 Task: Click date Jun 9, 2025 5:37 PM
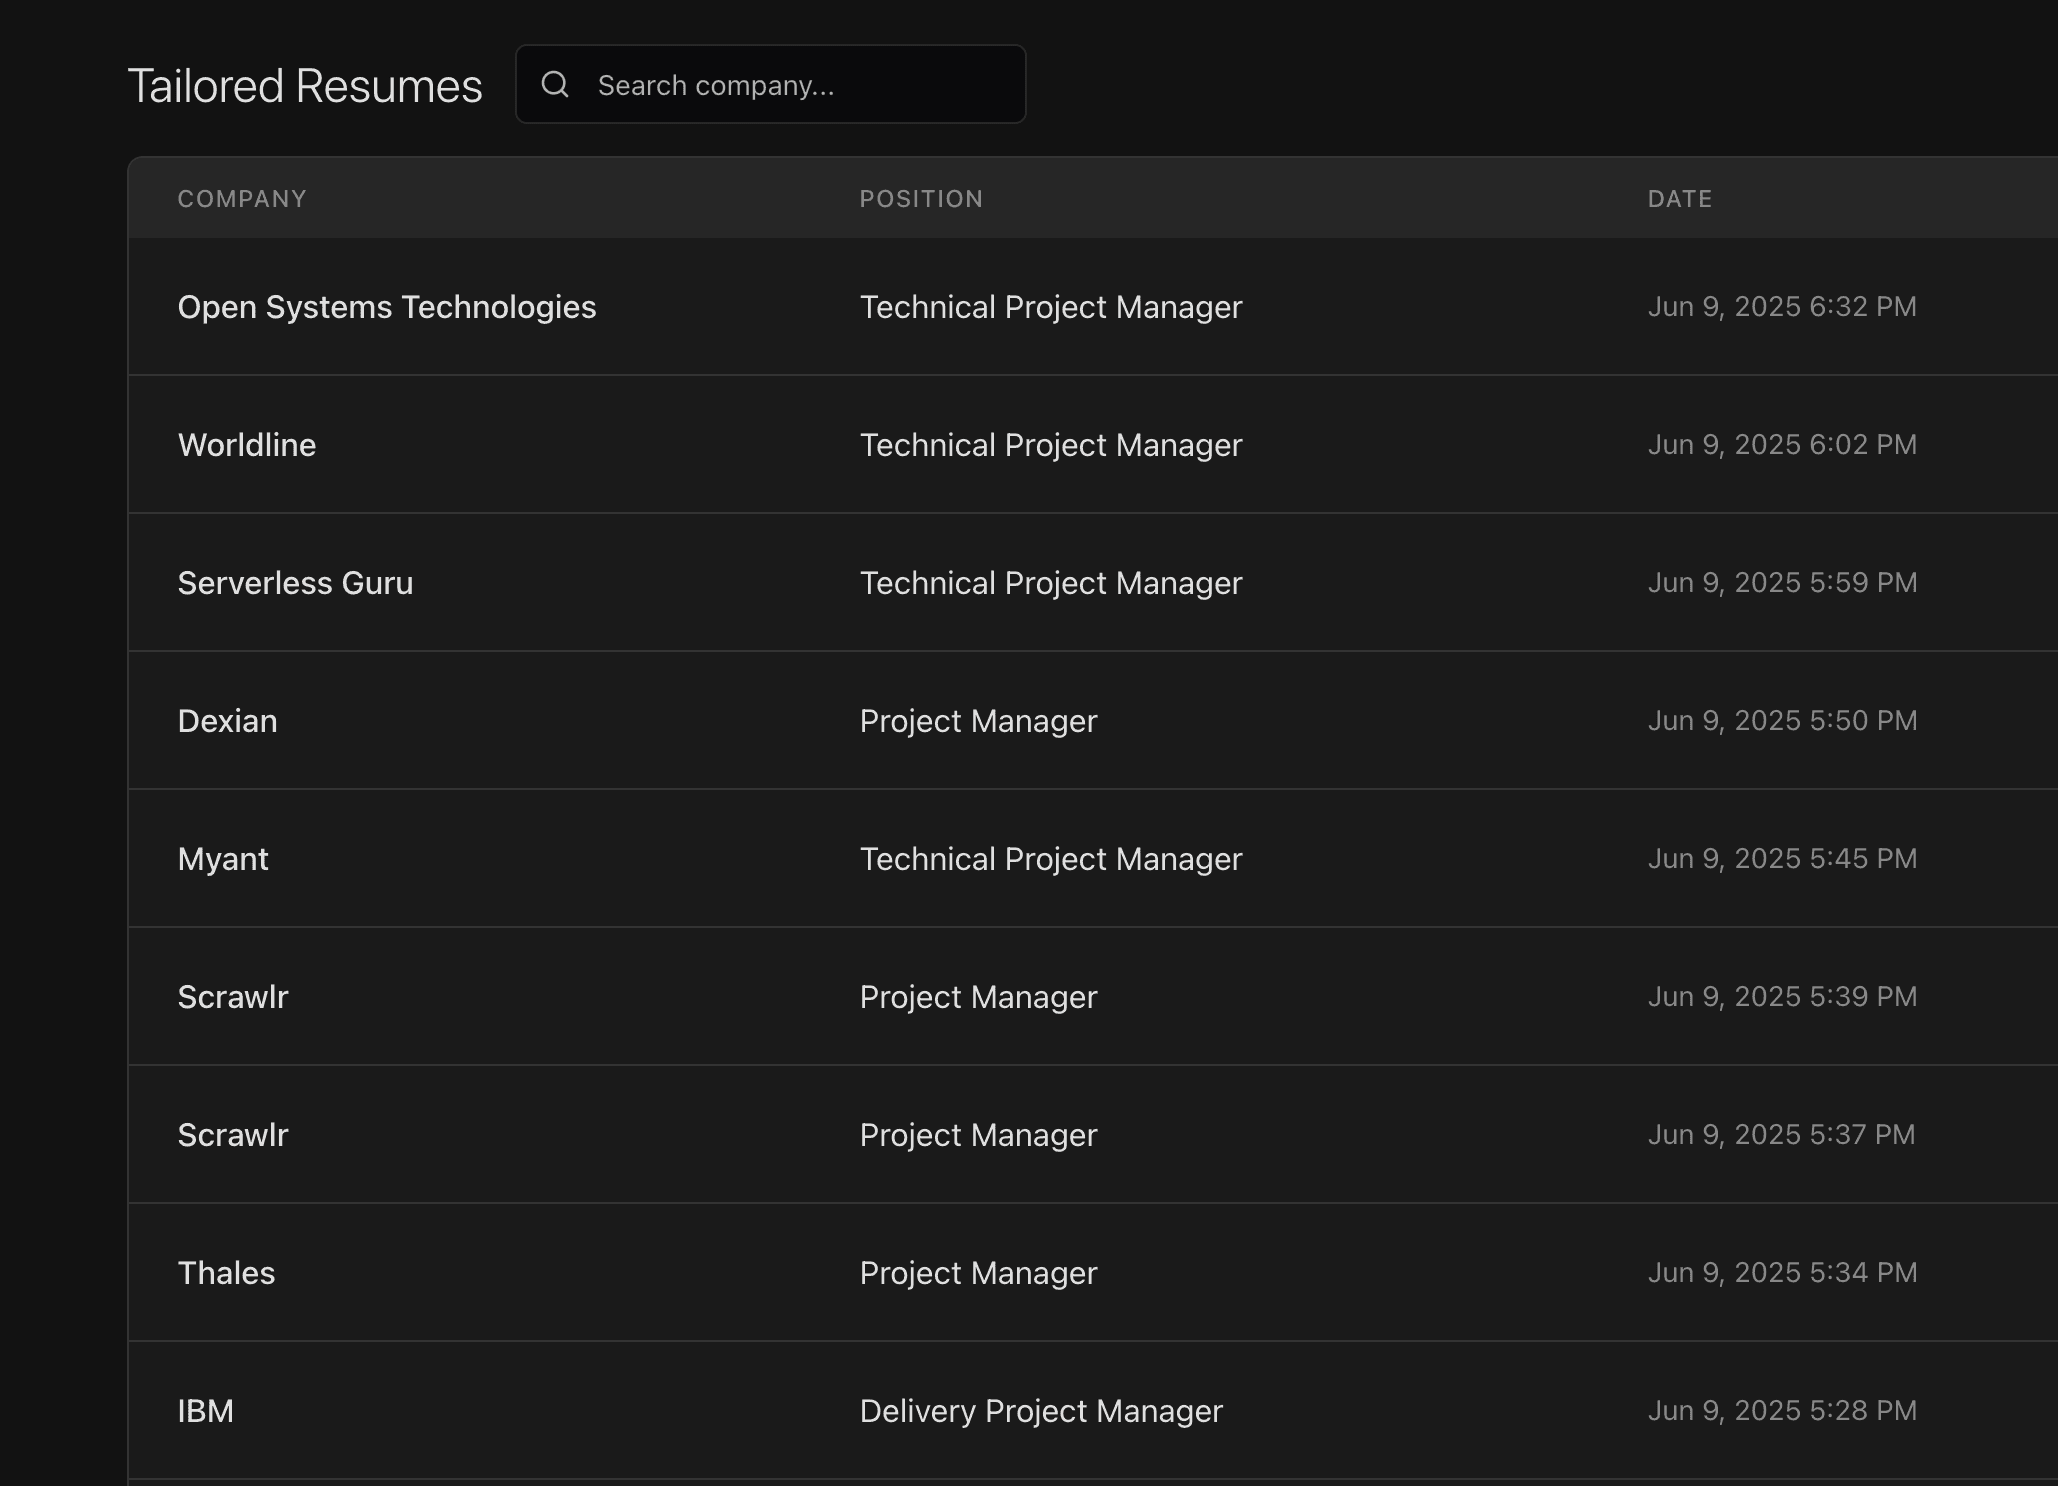click(1782, 1135)
